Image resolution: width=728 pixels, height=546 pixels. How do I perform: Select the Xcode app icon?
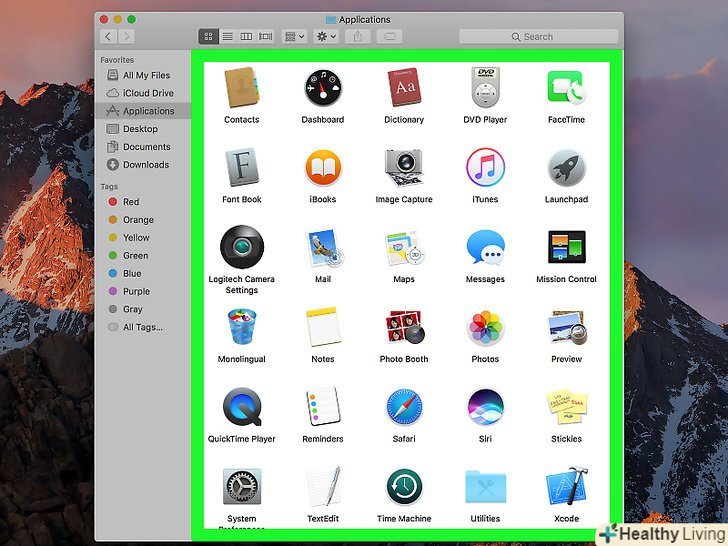(566, 487)
